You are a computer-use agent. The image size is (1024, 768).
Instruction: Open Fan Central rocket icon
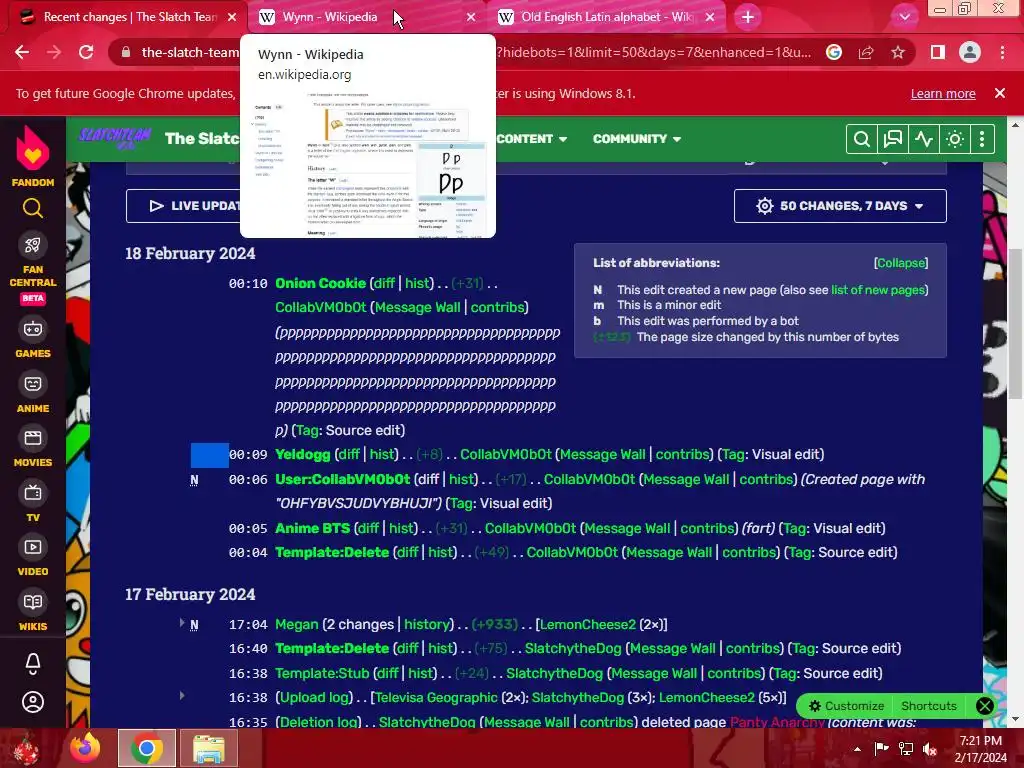click(x=33, y=246)
